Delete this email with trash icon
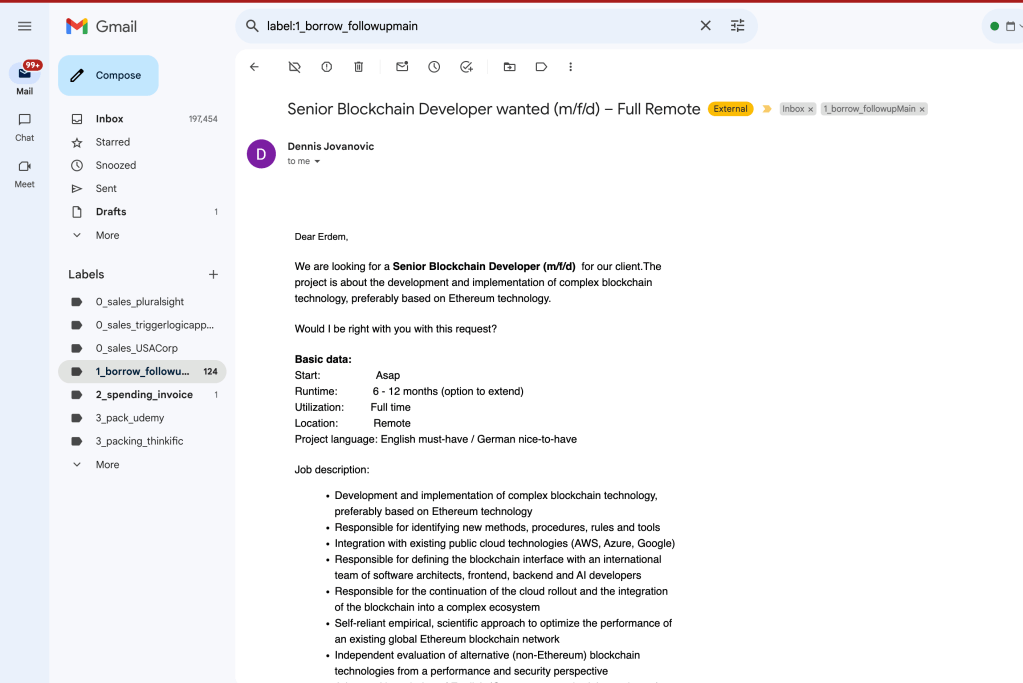The width and height of the screenshot is (1023, 683). (x=358, y=67)
